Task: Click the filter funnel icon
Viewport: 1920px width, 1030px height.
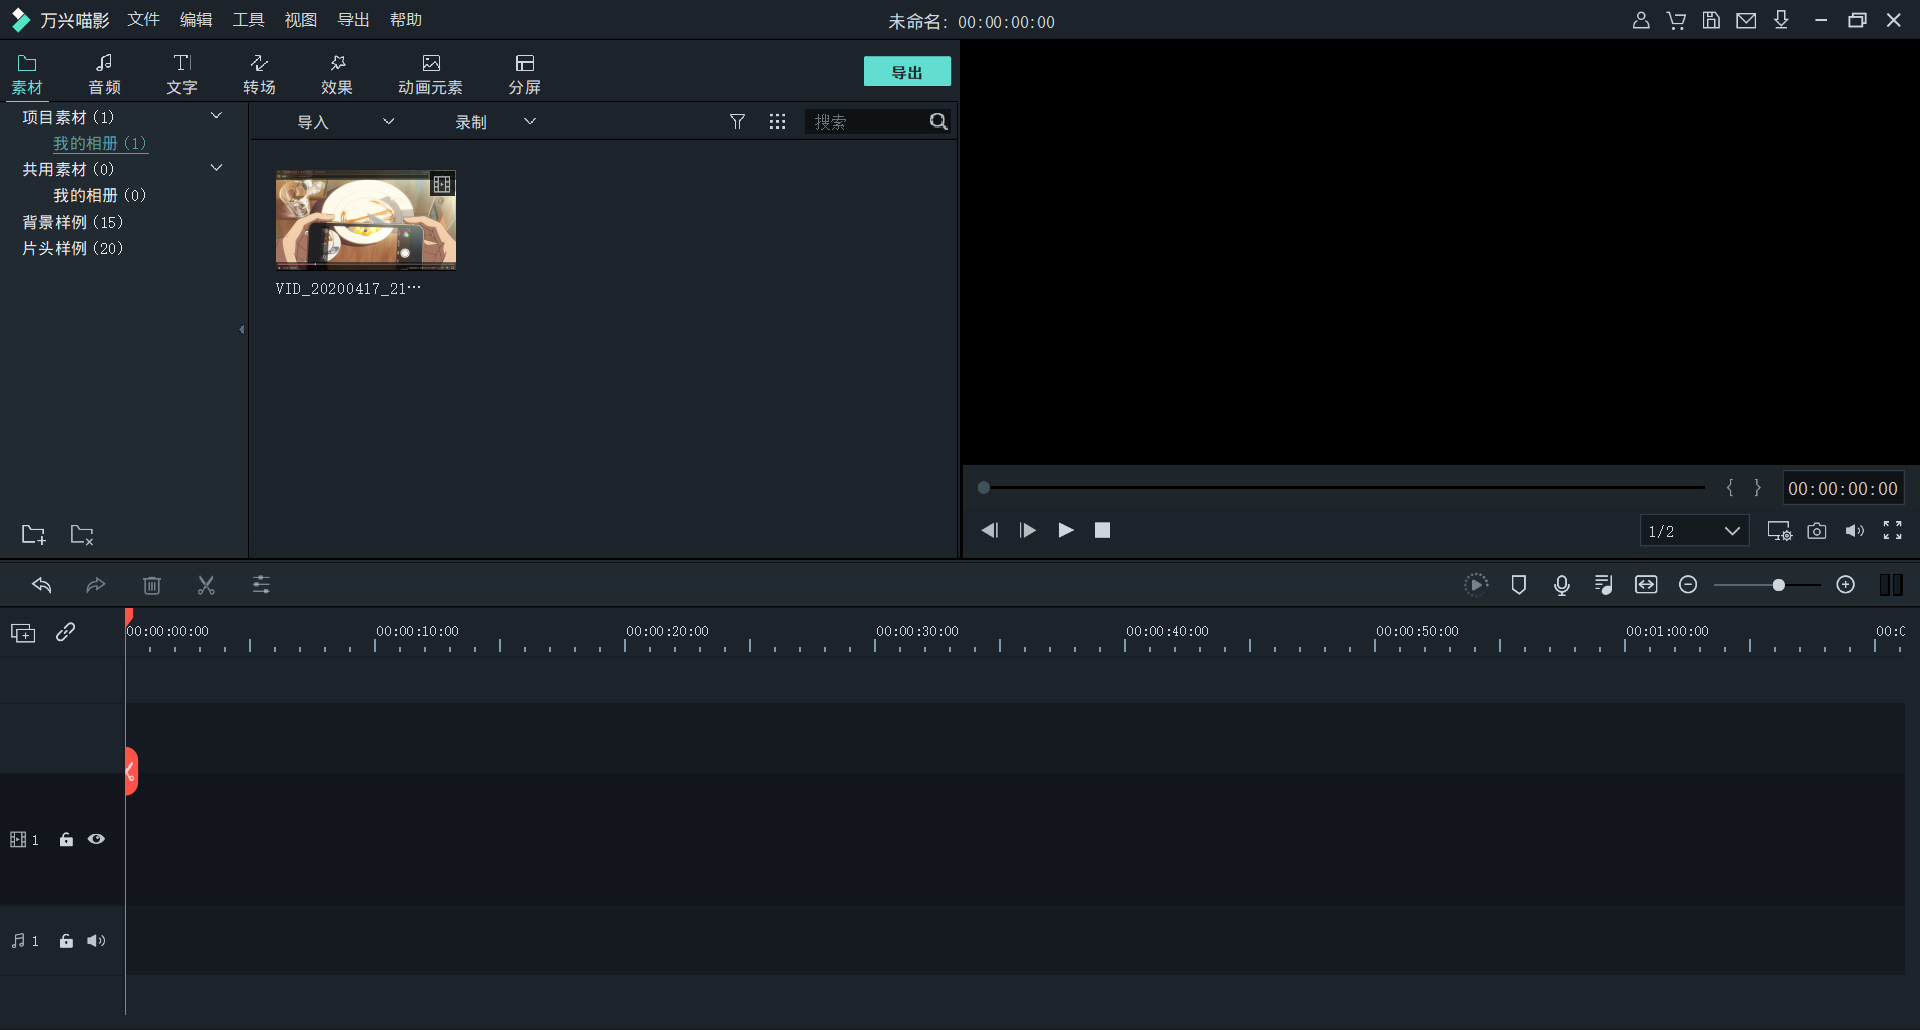Action: 737,122
